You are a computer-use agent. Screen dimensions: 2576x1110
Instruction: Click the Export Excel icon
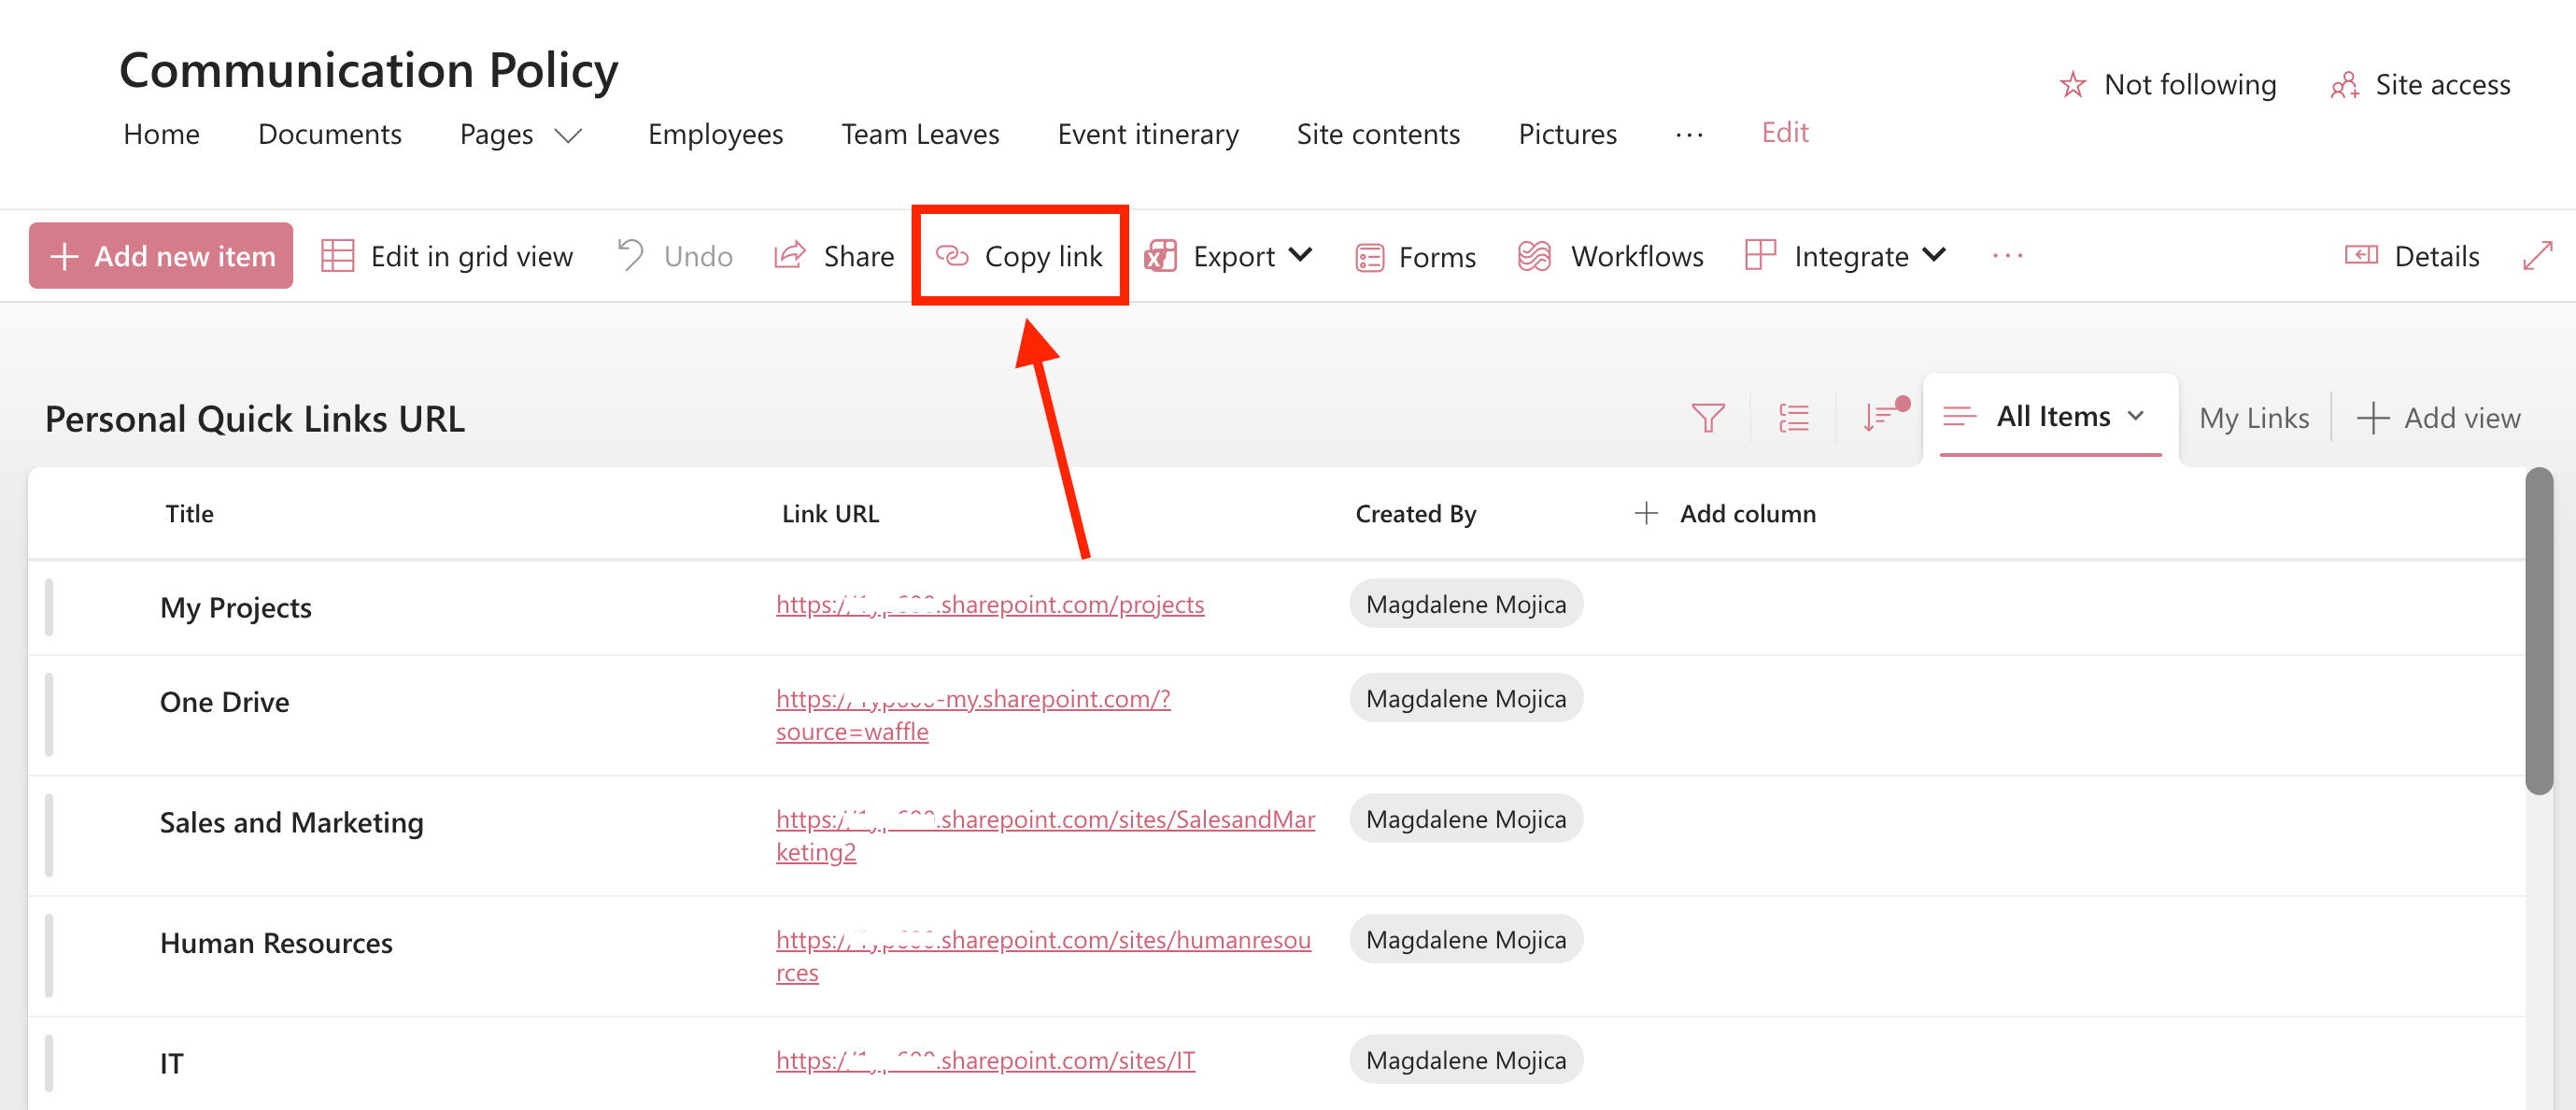click(1160, 256)
